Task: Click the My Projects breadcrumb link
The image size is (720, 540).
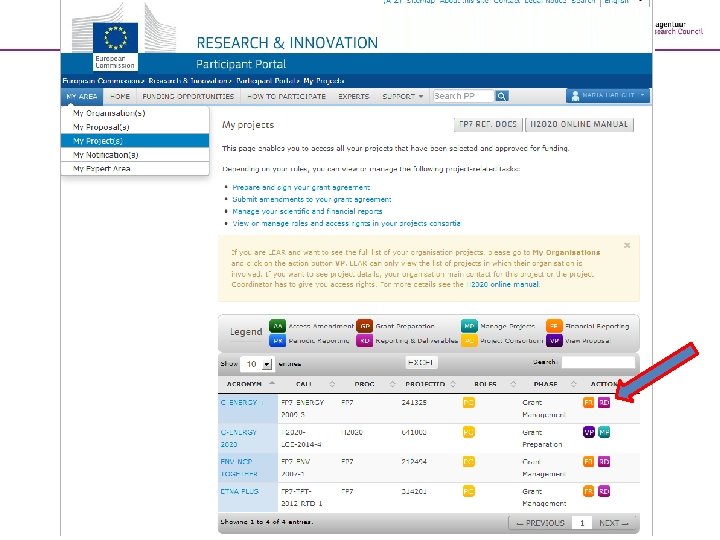Action: point(324,81)
